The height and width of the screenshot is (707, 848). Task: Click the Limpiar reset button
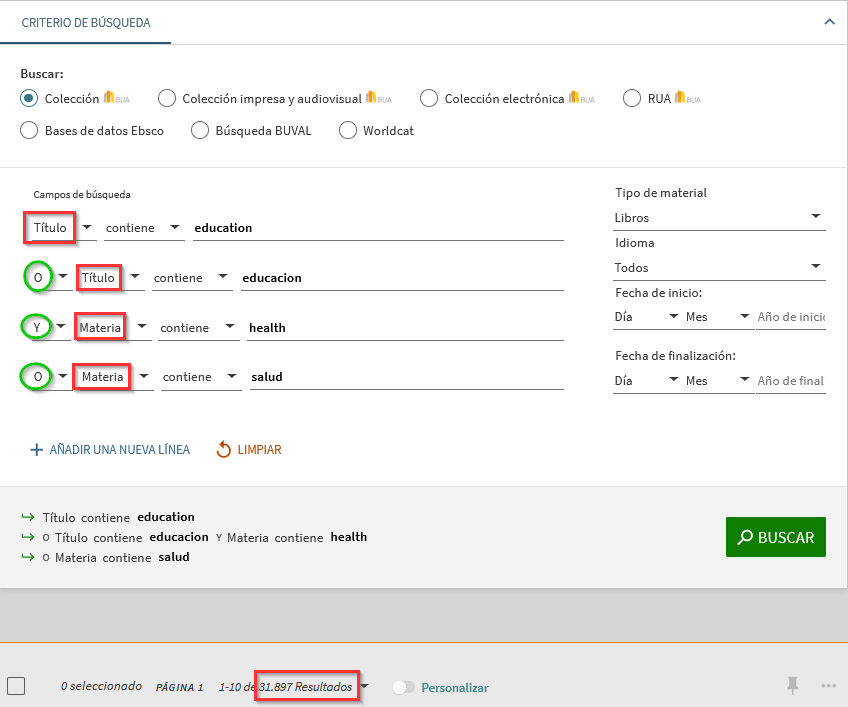[x=249, y=450]
